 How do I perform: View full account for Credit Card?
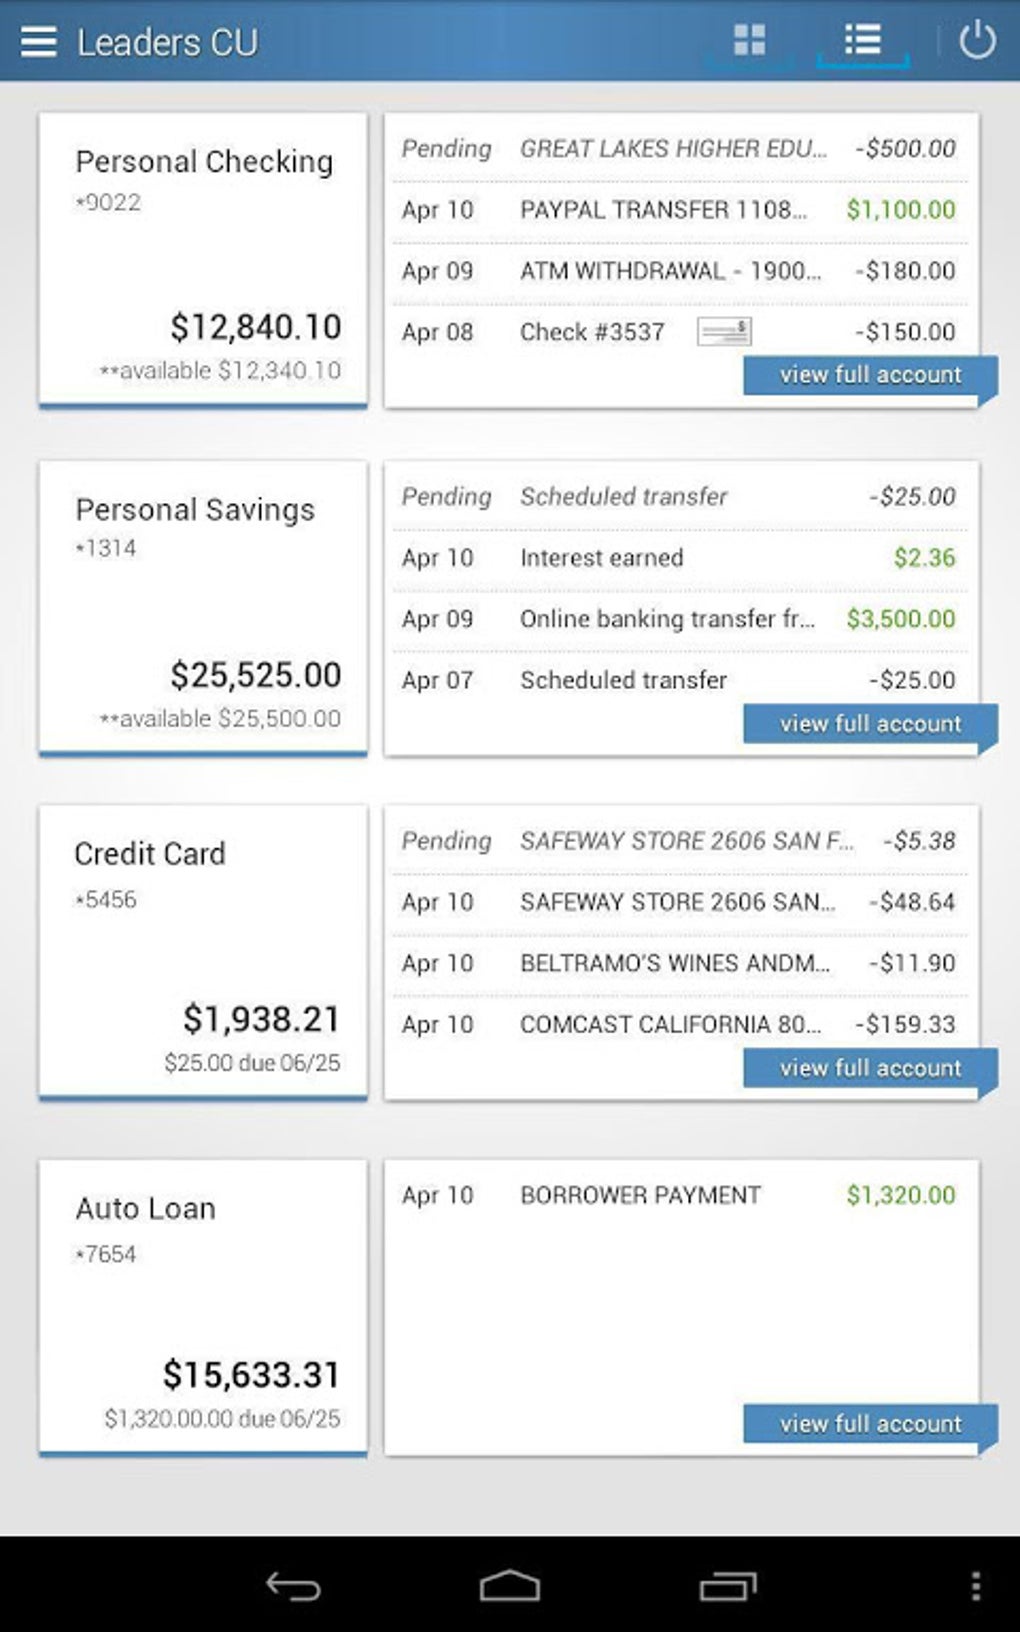click(x=869, y=1068)
